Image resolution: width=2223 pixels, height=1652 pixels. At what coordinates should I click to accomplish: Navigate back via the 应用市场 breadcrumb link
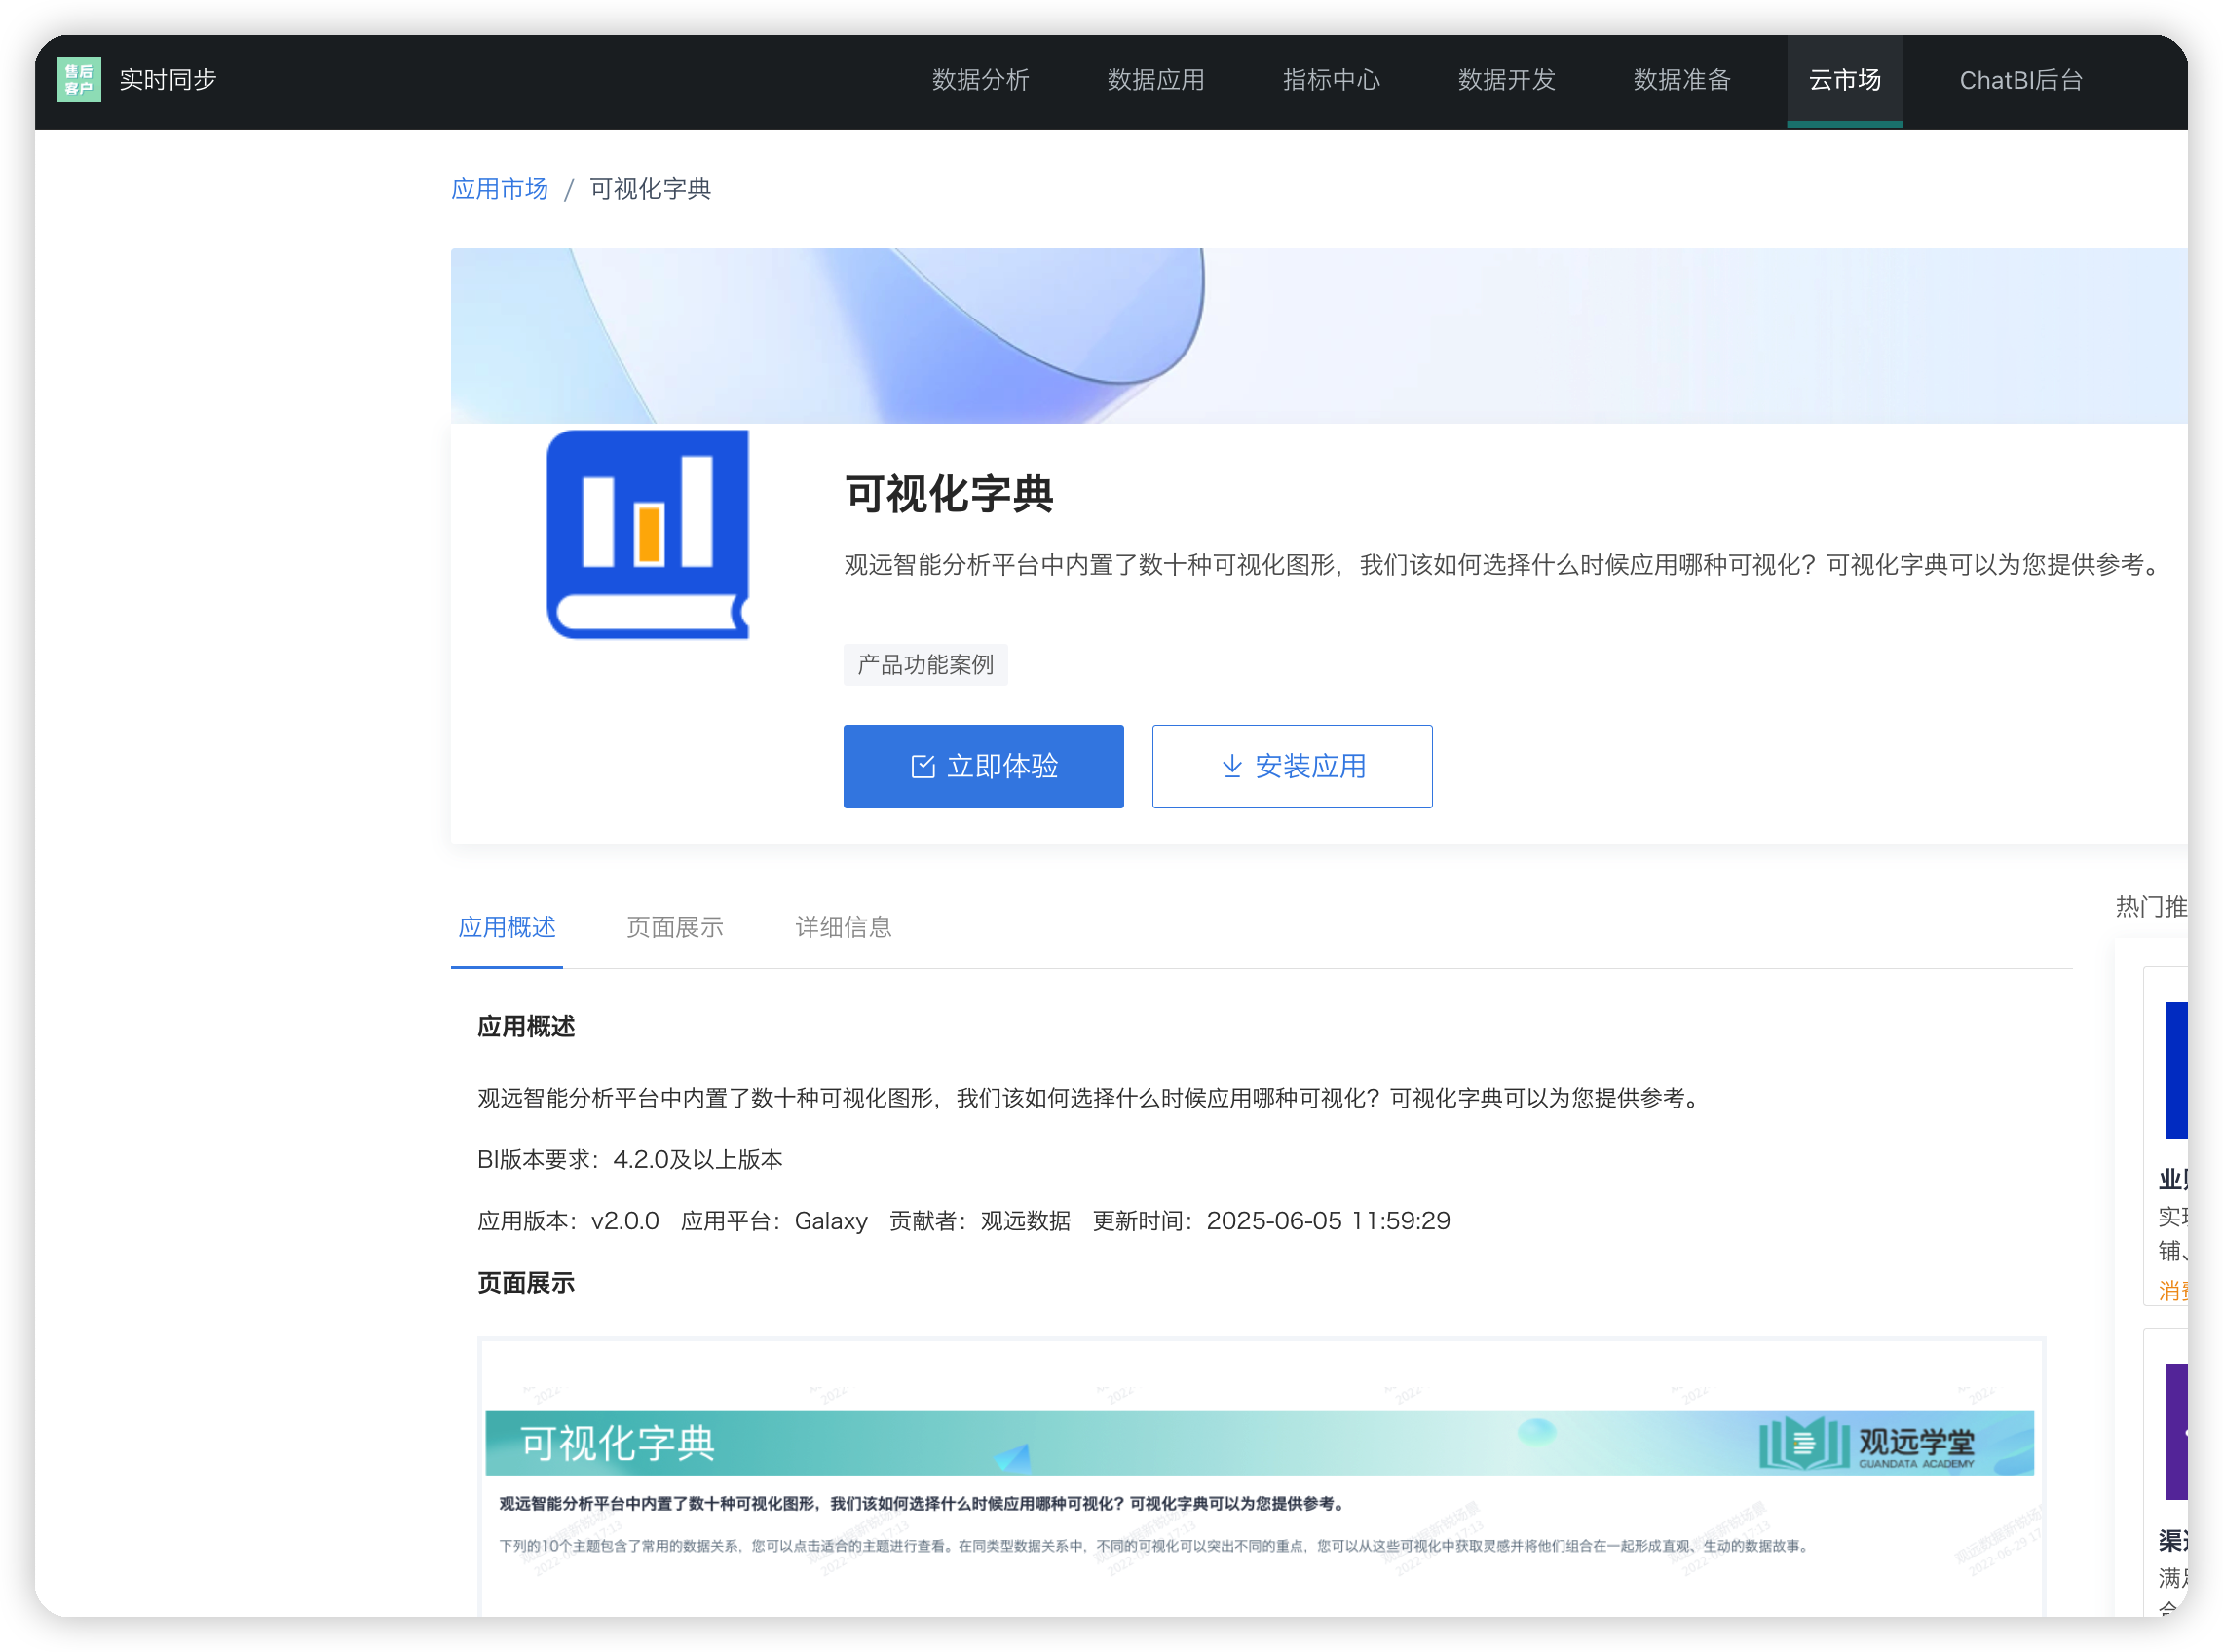click(x=499, y=188)
